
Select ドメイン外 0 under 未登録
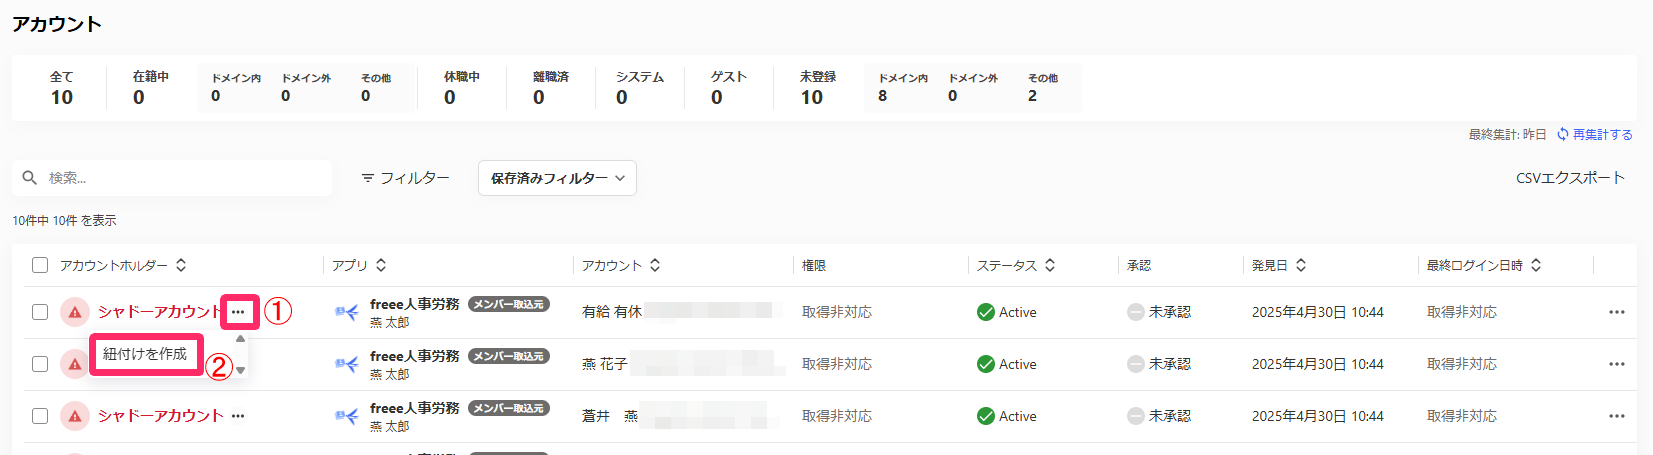[x=973, y=87]
